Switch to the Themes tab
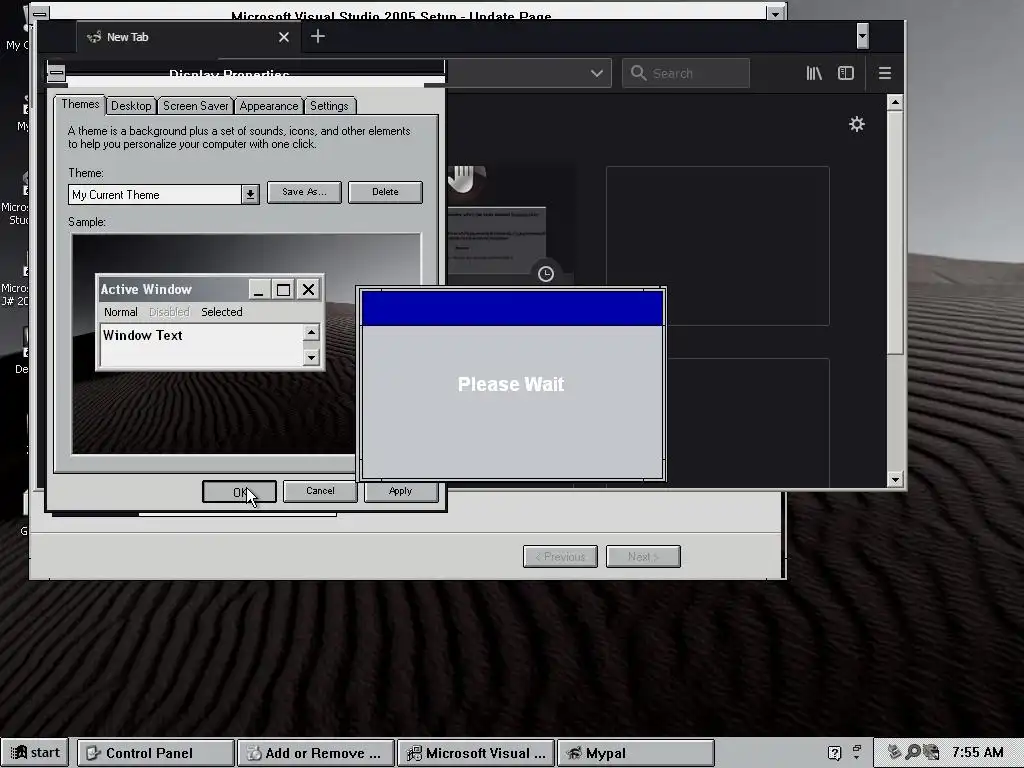 (x=80, y=104)
